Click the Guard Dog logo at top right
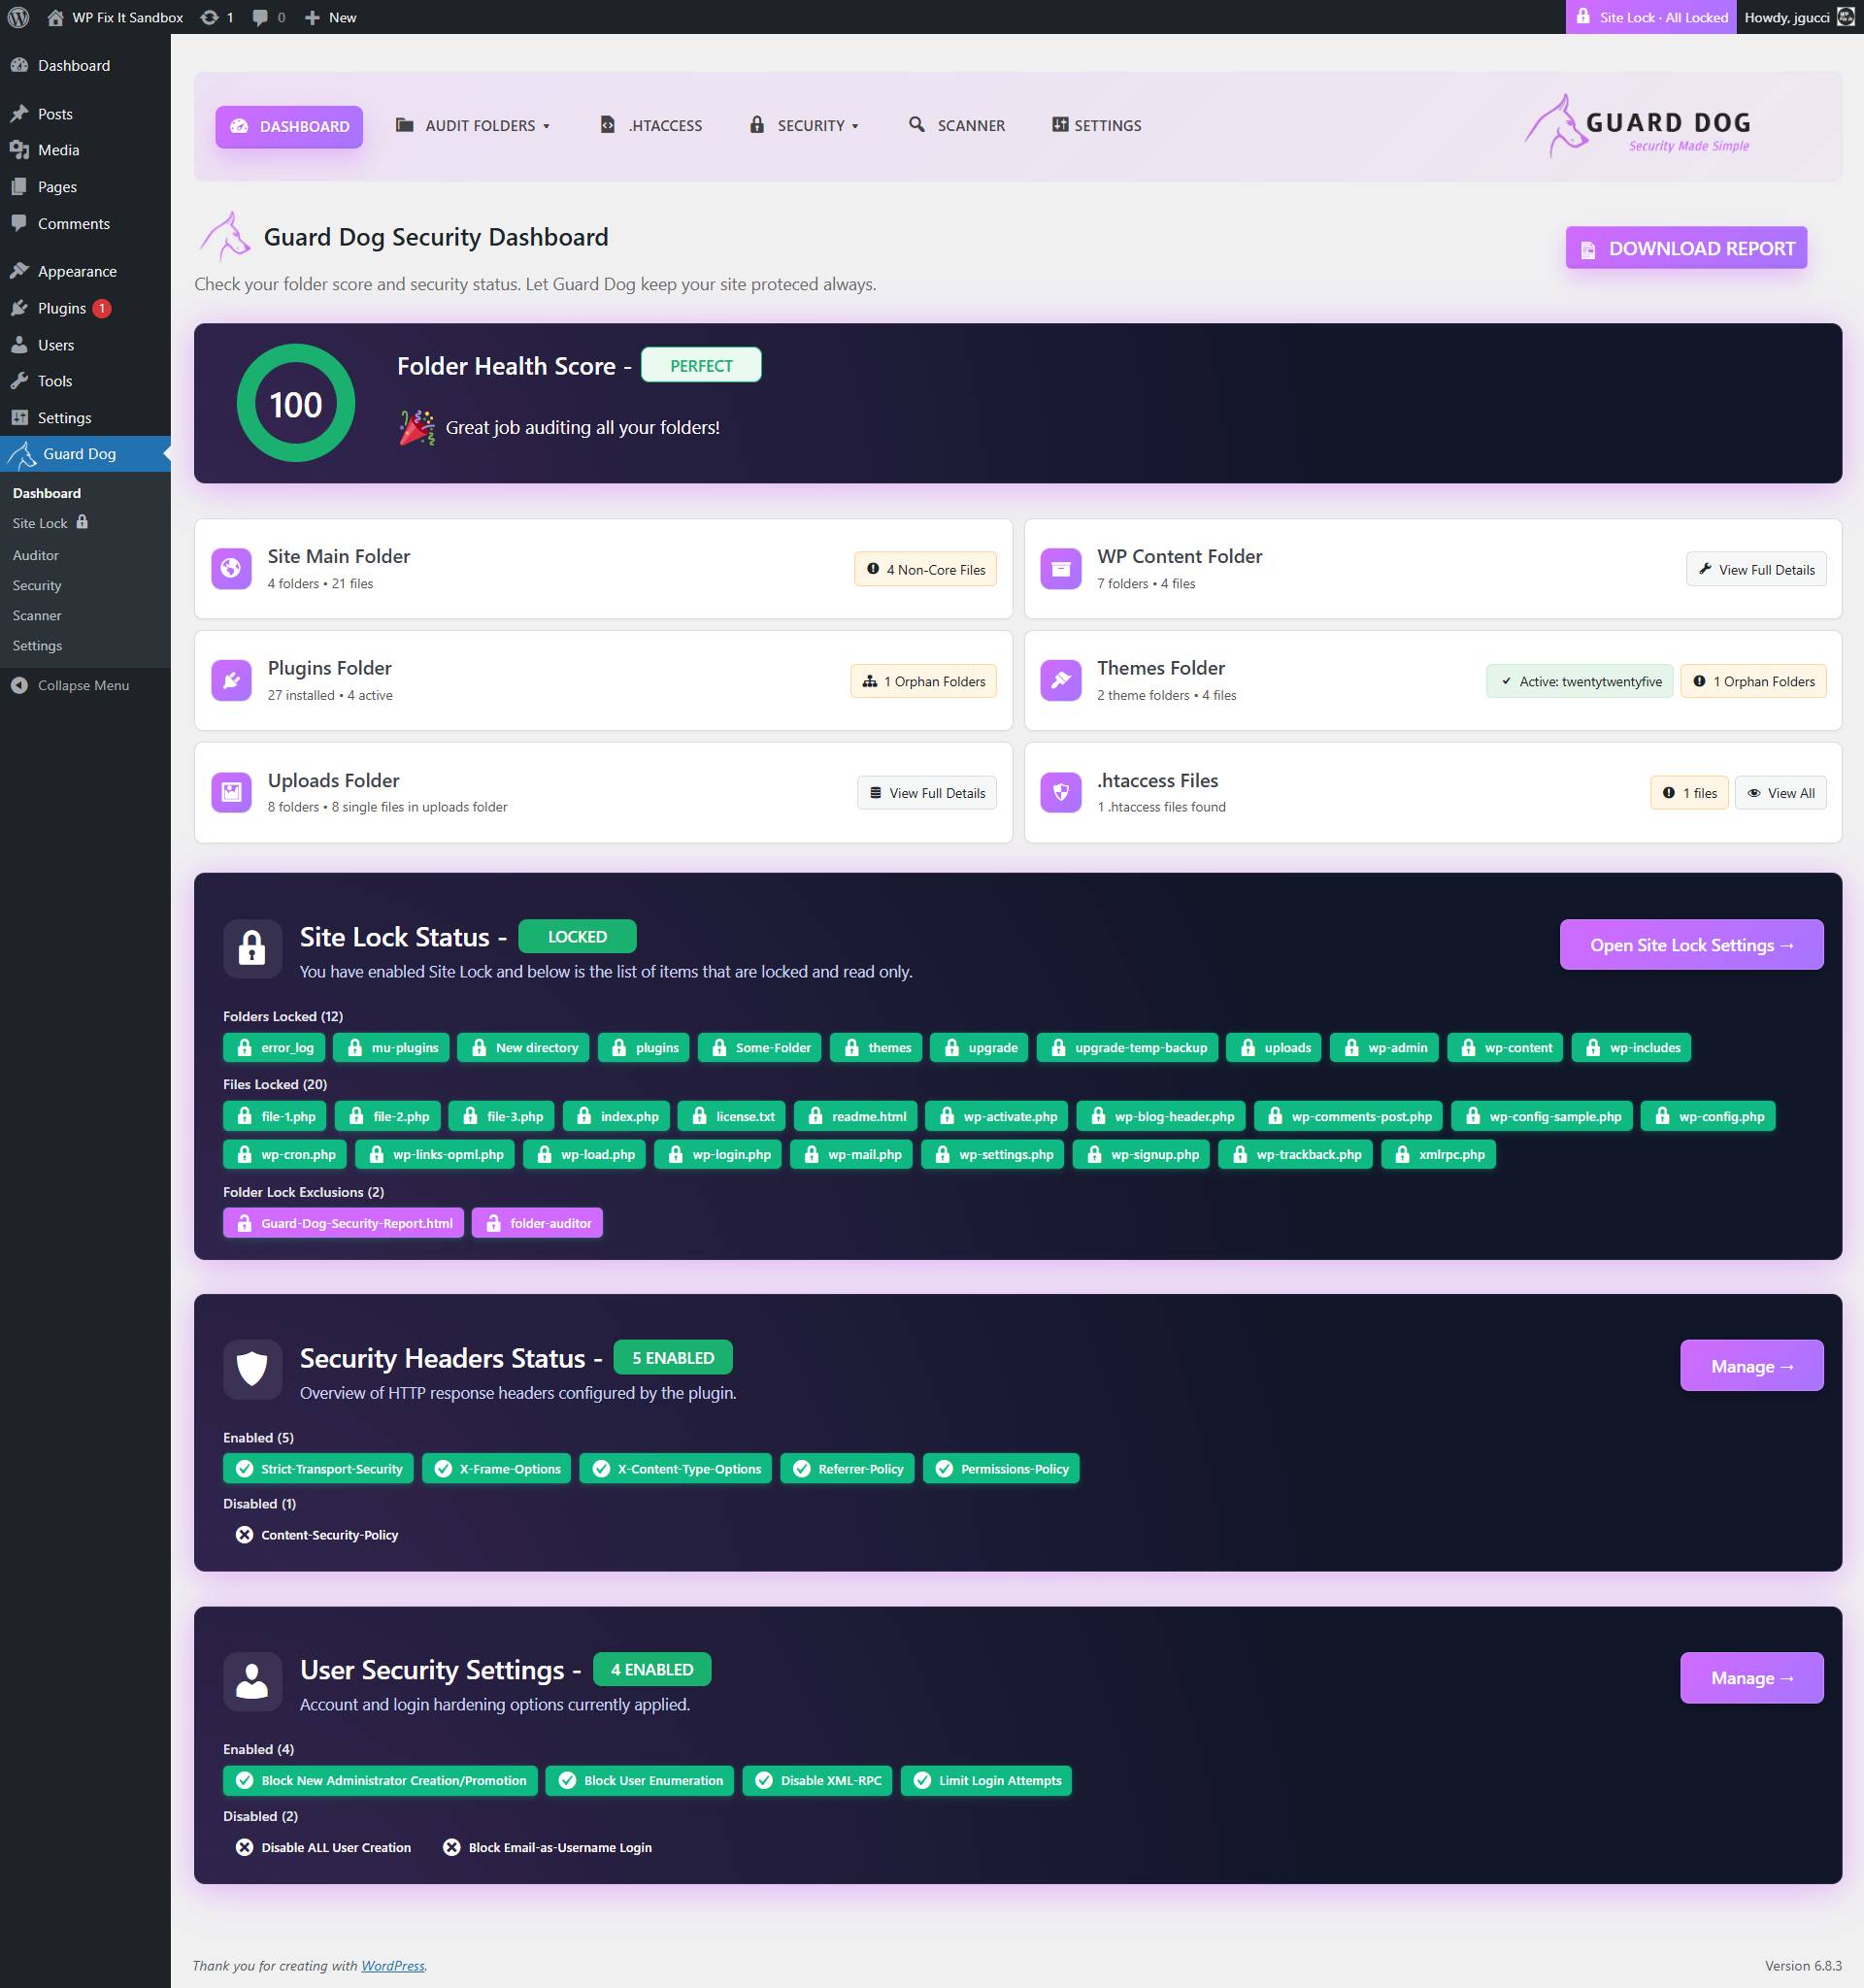Image resolution: width=1864 pixels, height=1988 pixels. [1637, 127]
